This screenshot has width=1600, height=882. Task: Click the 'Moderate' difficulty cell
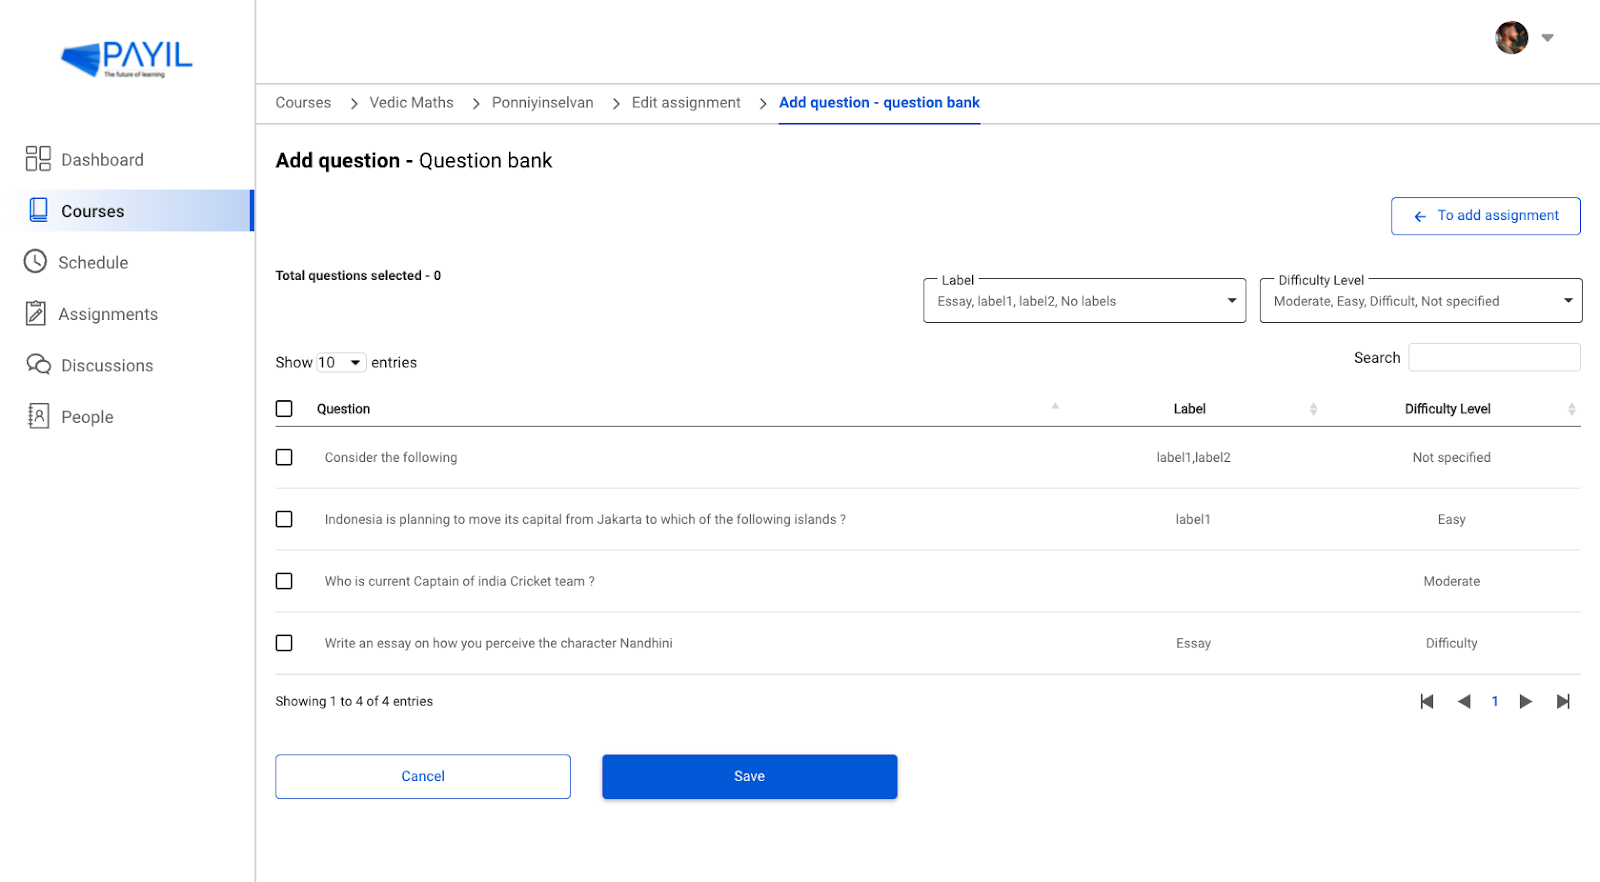coord(1451,581)
